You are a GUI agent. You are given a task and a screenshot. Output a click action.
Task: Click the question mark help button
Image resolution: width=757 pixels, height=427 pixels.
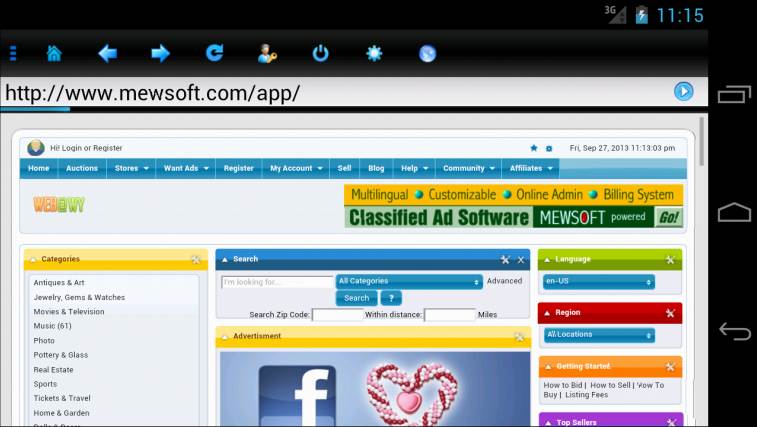pos(391,298)
